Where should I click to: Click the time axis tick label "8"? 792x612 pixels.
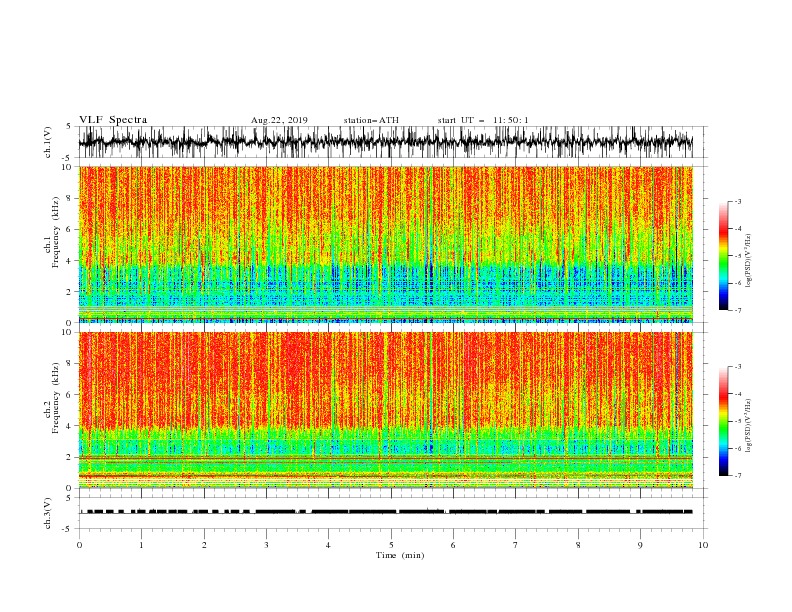(578, 545)
